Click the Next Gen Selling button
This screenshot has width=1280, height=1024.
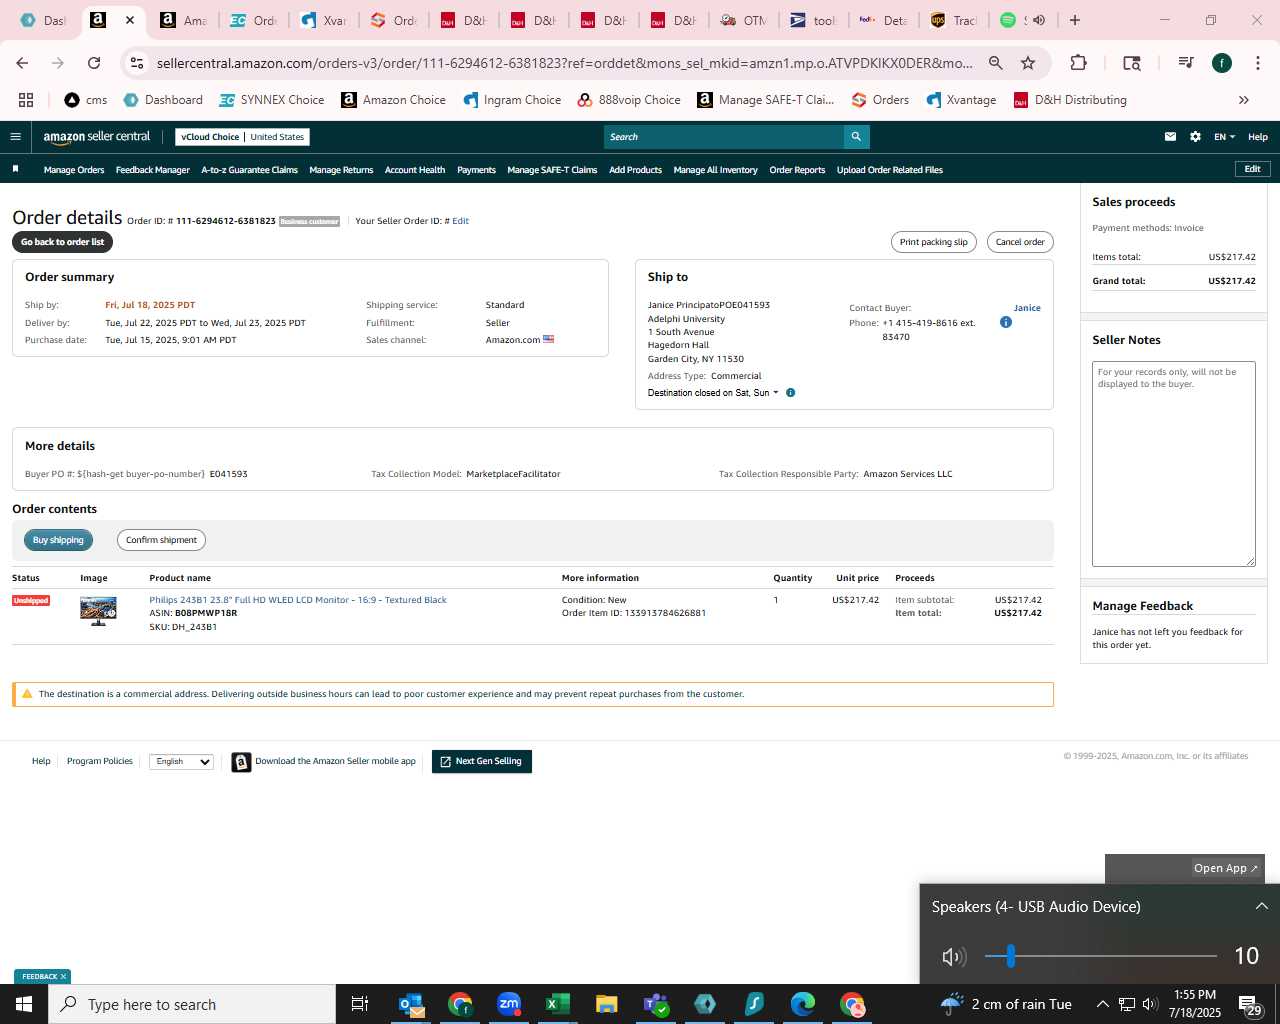[482, 762]
